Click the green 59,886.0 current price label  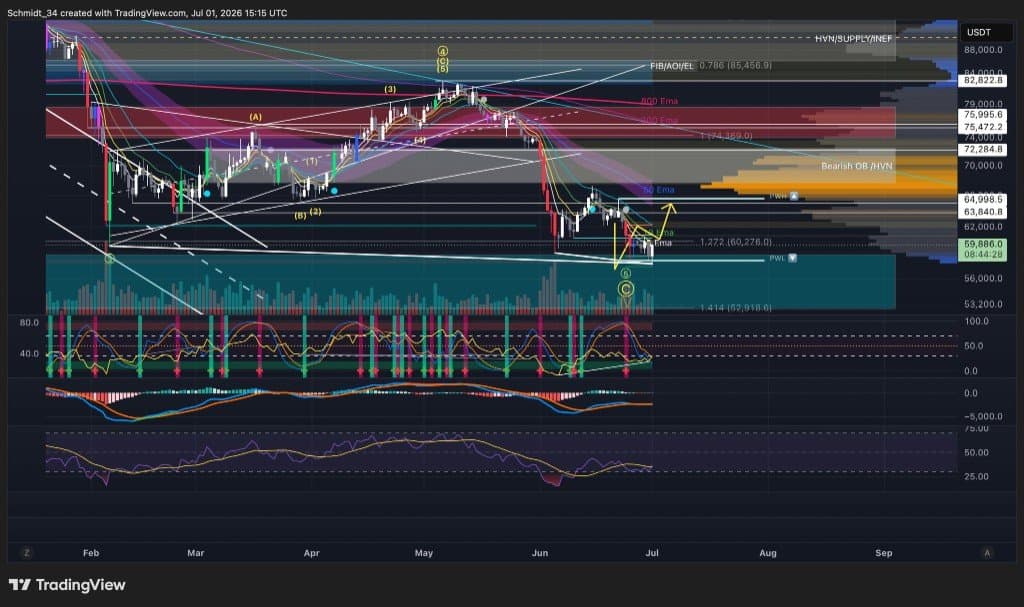[983, 244]
